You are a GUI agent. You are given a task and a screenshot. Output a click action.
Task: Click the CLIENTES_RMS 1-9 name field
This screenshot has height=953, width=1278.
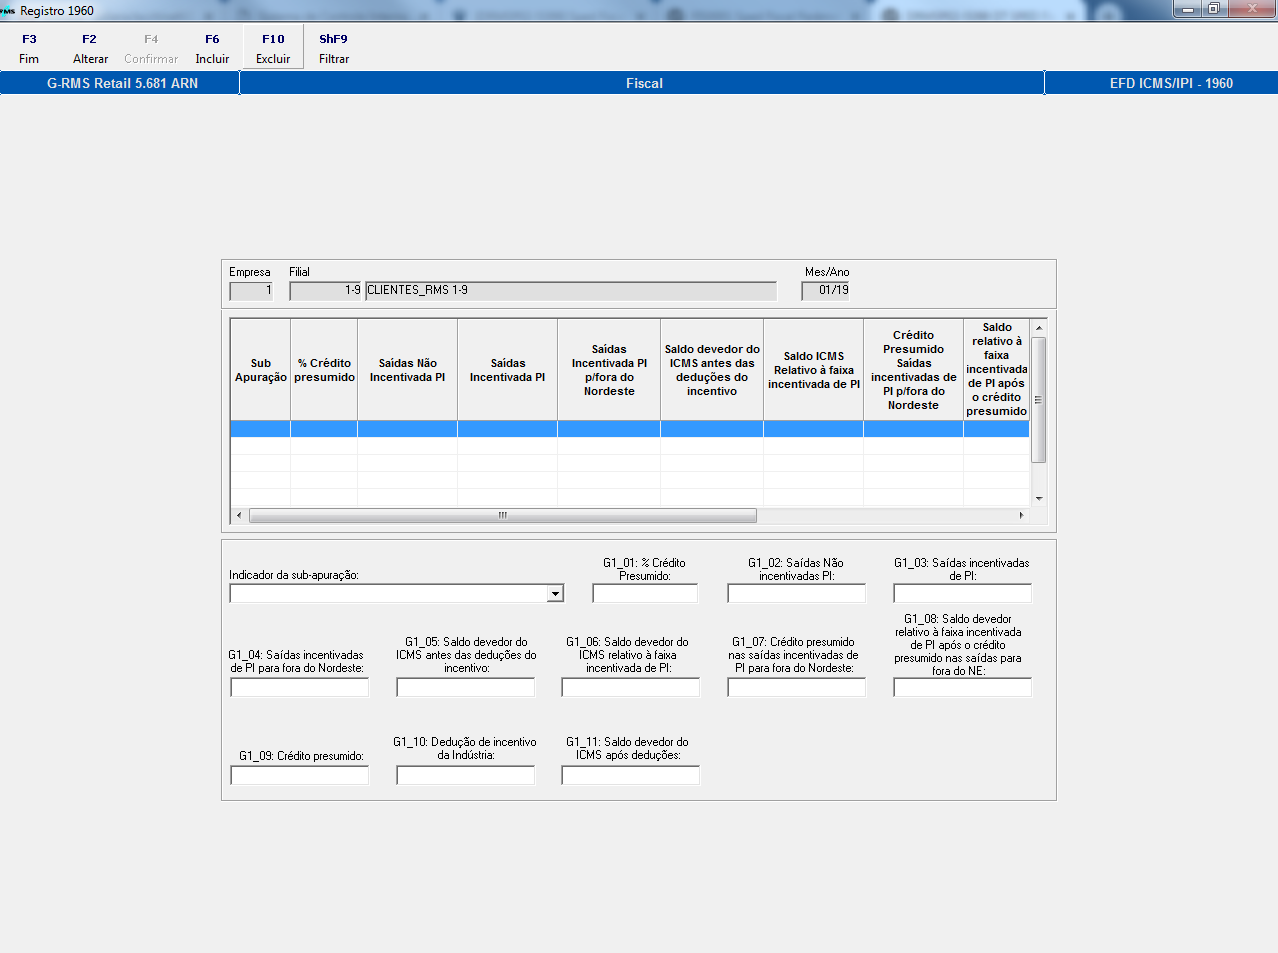[x=571, y=291]
